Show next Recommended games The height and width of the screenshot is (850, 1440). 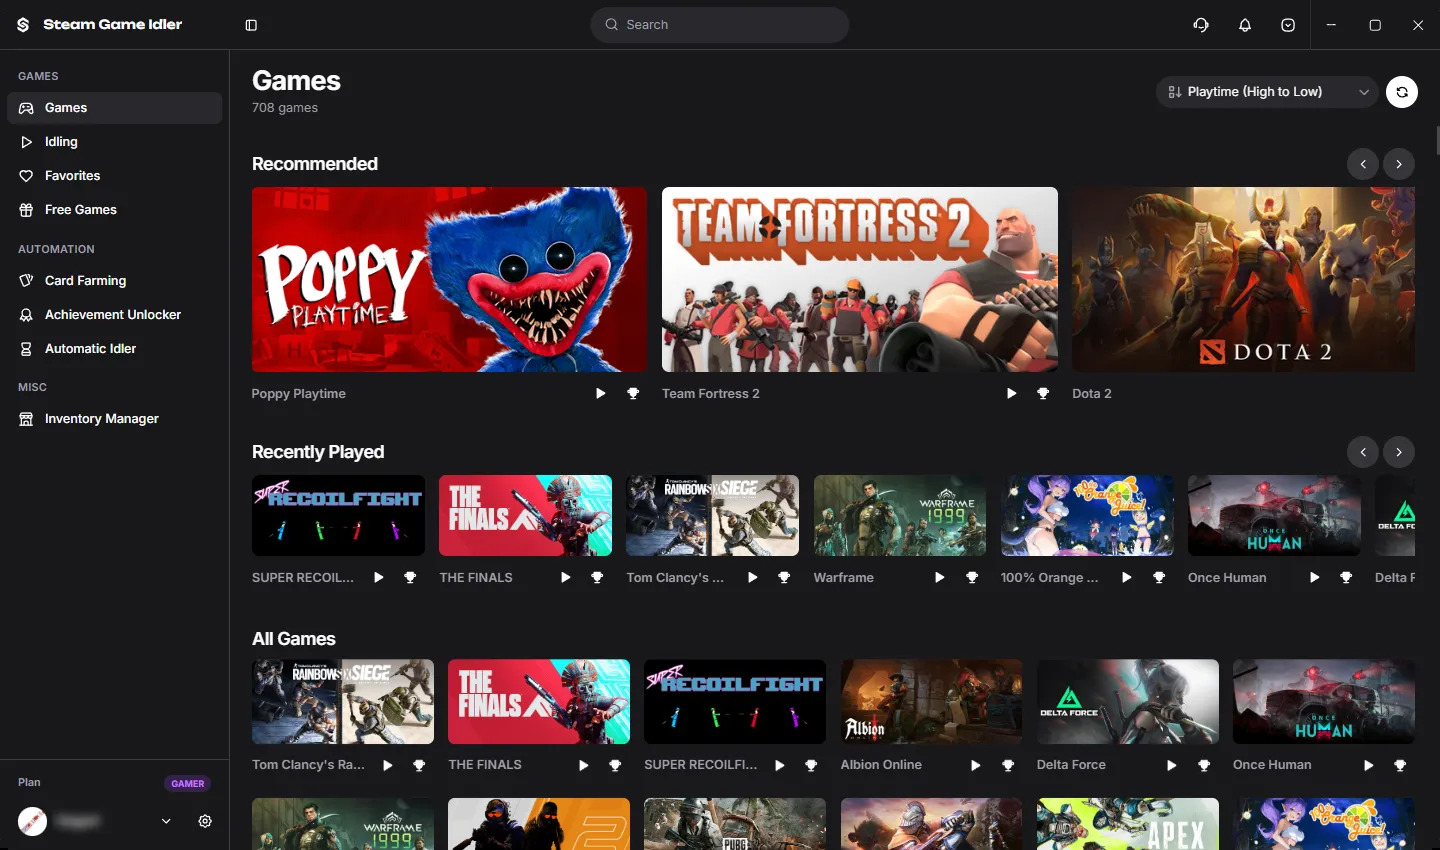tap(1399, 164)
